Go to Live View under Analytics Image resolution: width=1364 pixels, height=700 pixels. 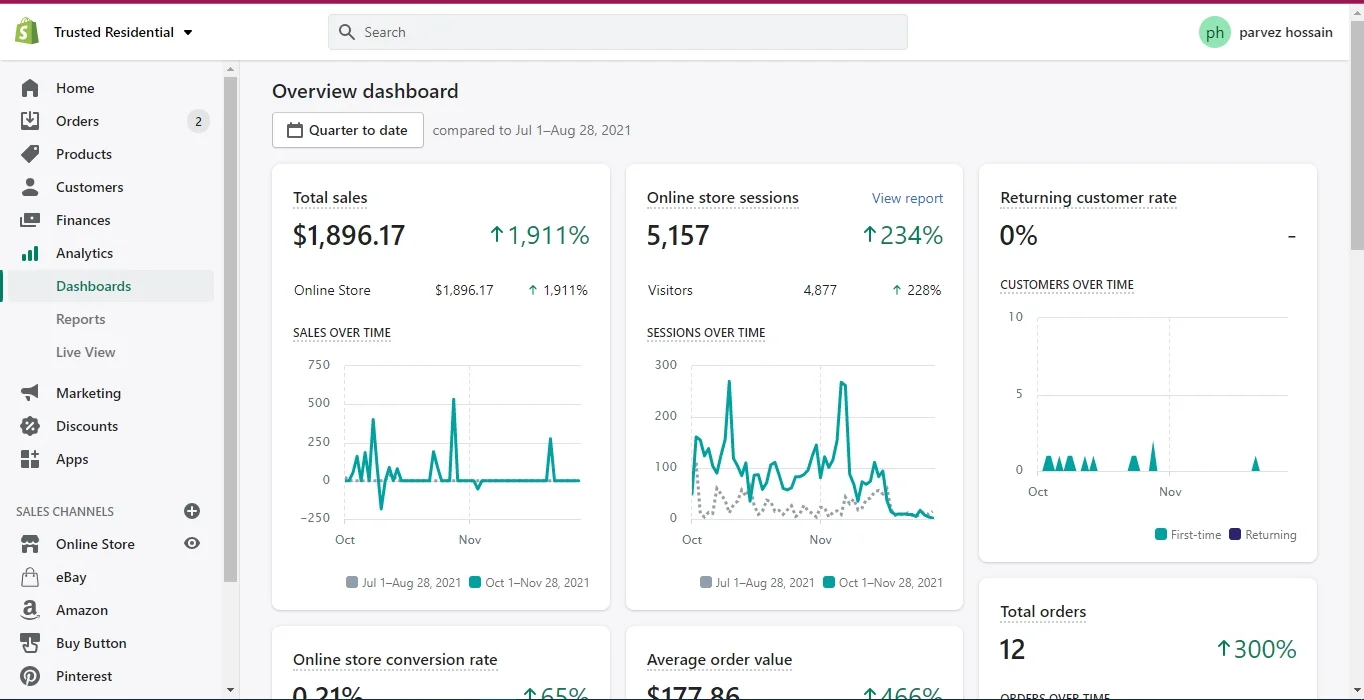pos(86,352)
